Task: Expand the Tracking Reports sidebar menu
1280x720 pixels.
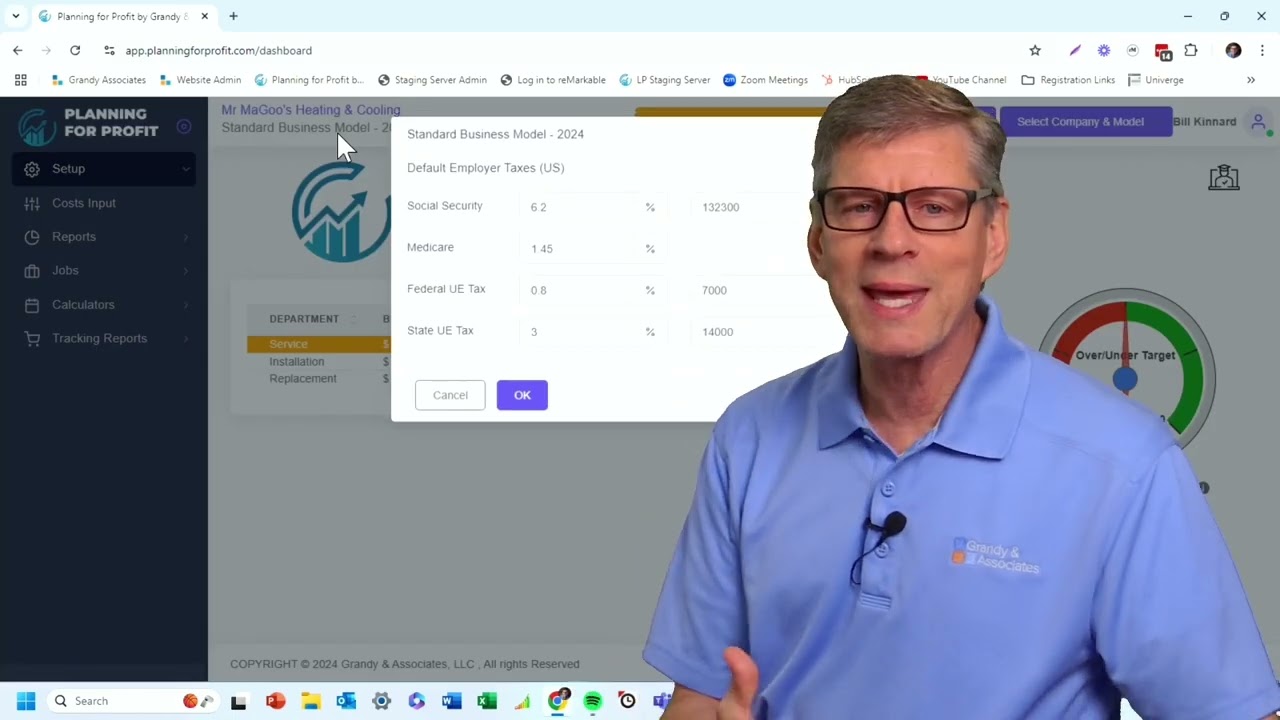Action: [x=104, y=339]
